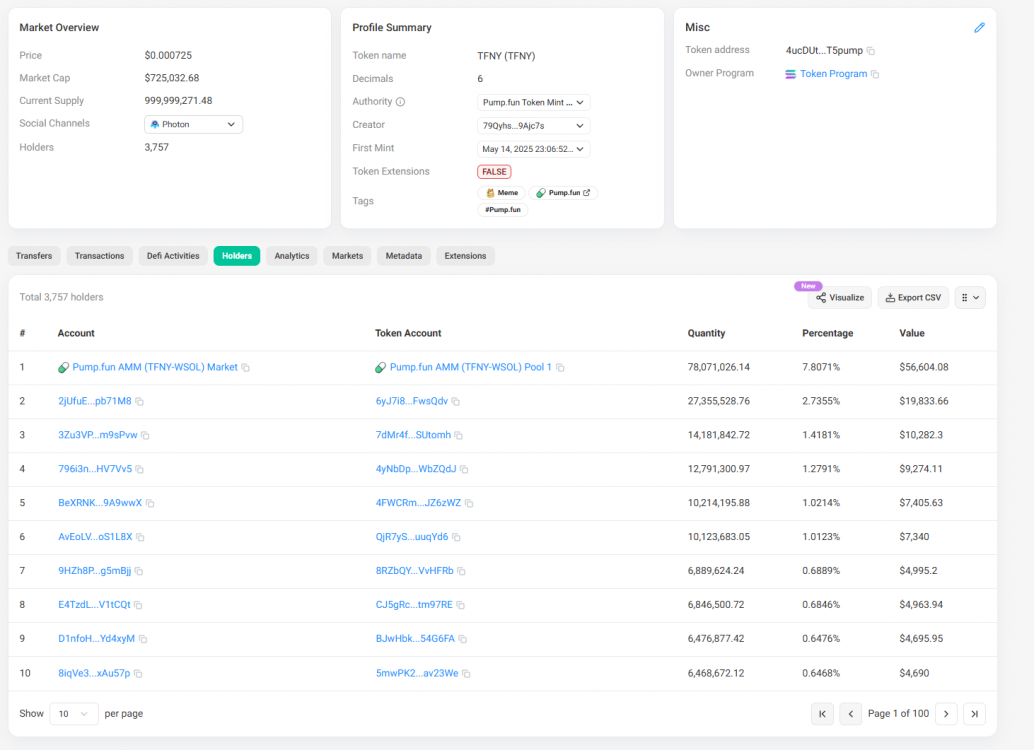This screenshot has height=750, width=1034.
Task: Go to the last page of holders
Action: coord(974,713)
